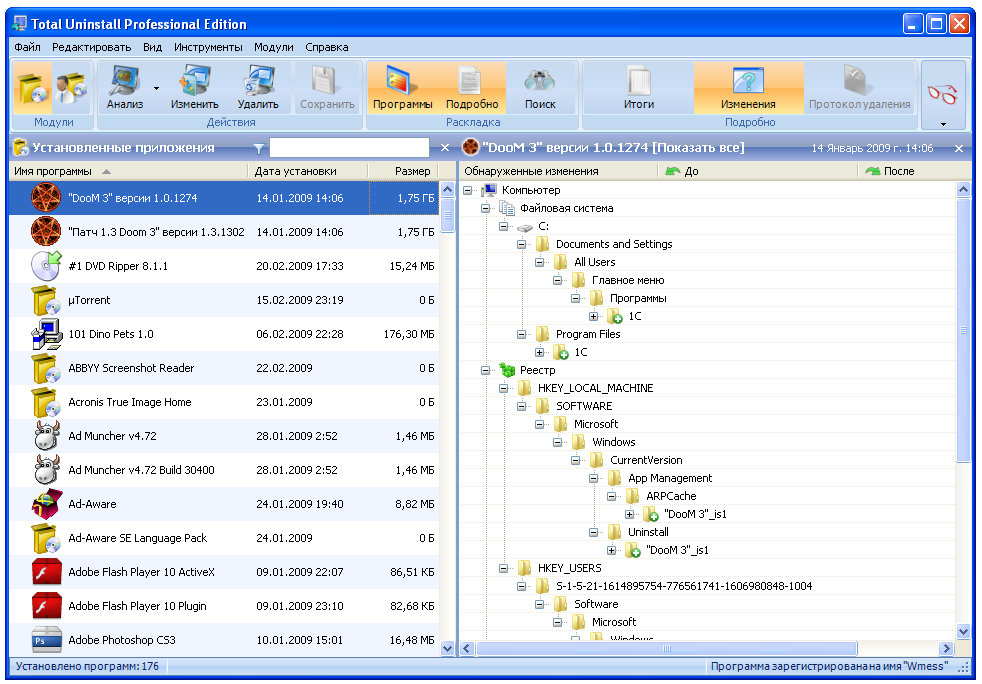The height and width of the screenshot is (684, 982).
Task: Click the Удалить toolbar icon
Action: pos(258,82)
